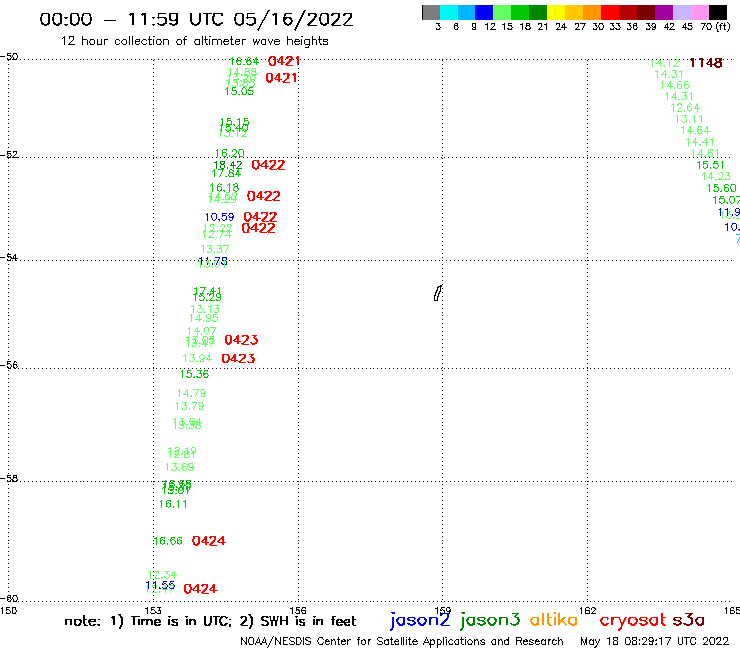740x650 pixels.
Task: Select the purple legend color block
Action: pos(664,12)
